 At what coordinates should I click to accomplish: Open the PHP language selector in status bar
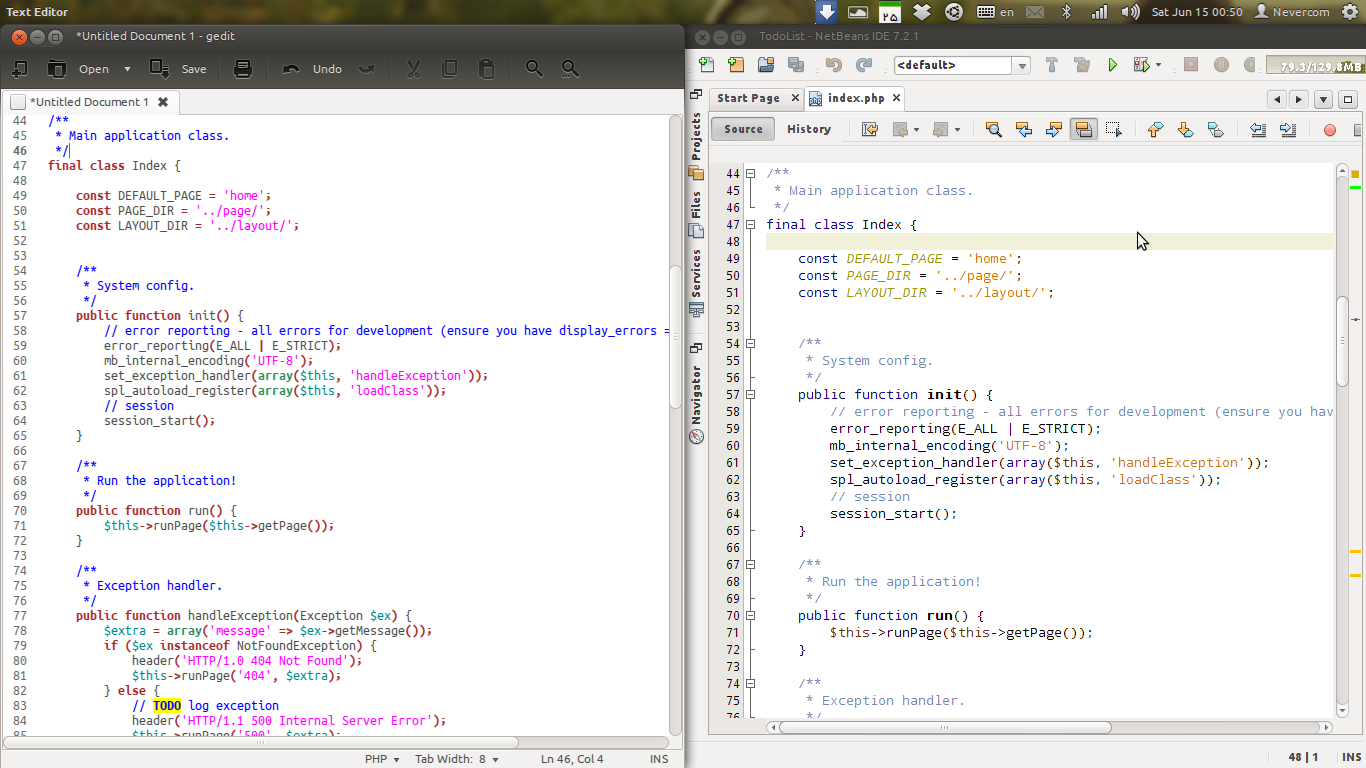click(382, 759)
